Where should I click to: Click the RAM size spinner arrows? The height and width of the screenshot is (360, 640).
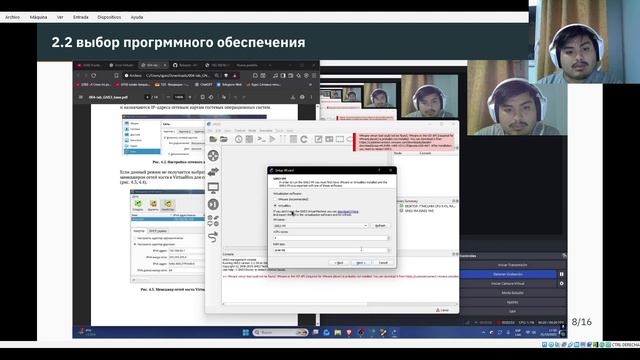coord(388,250)
